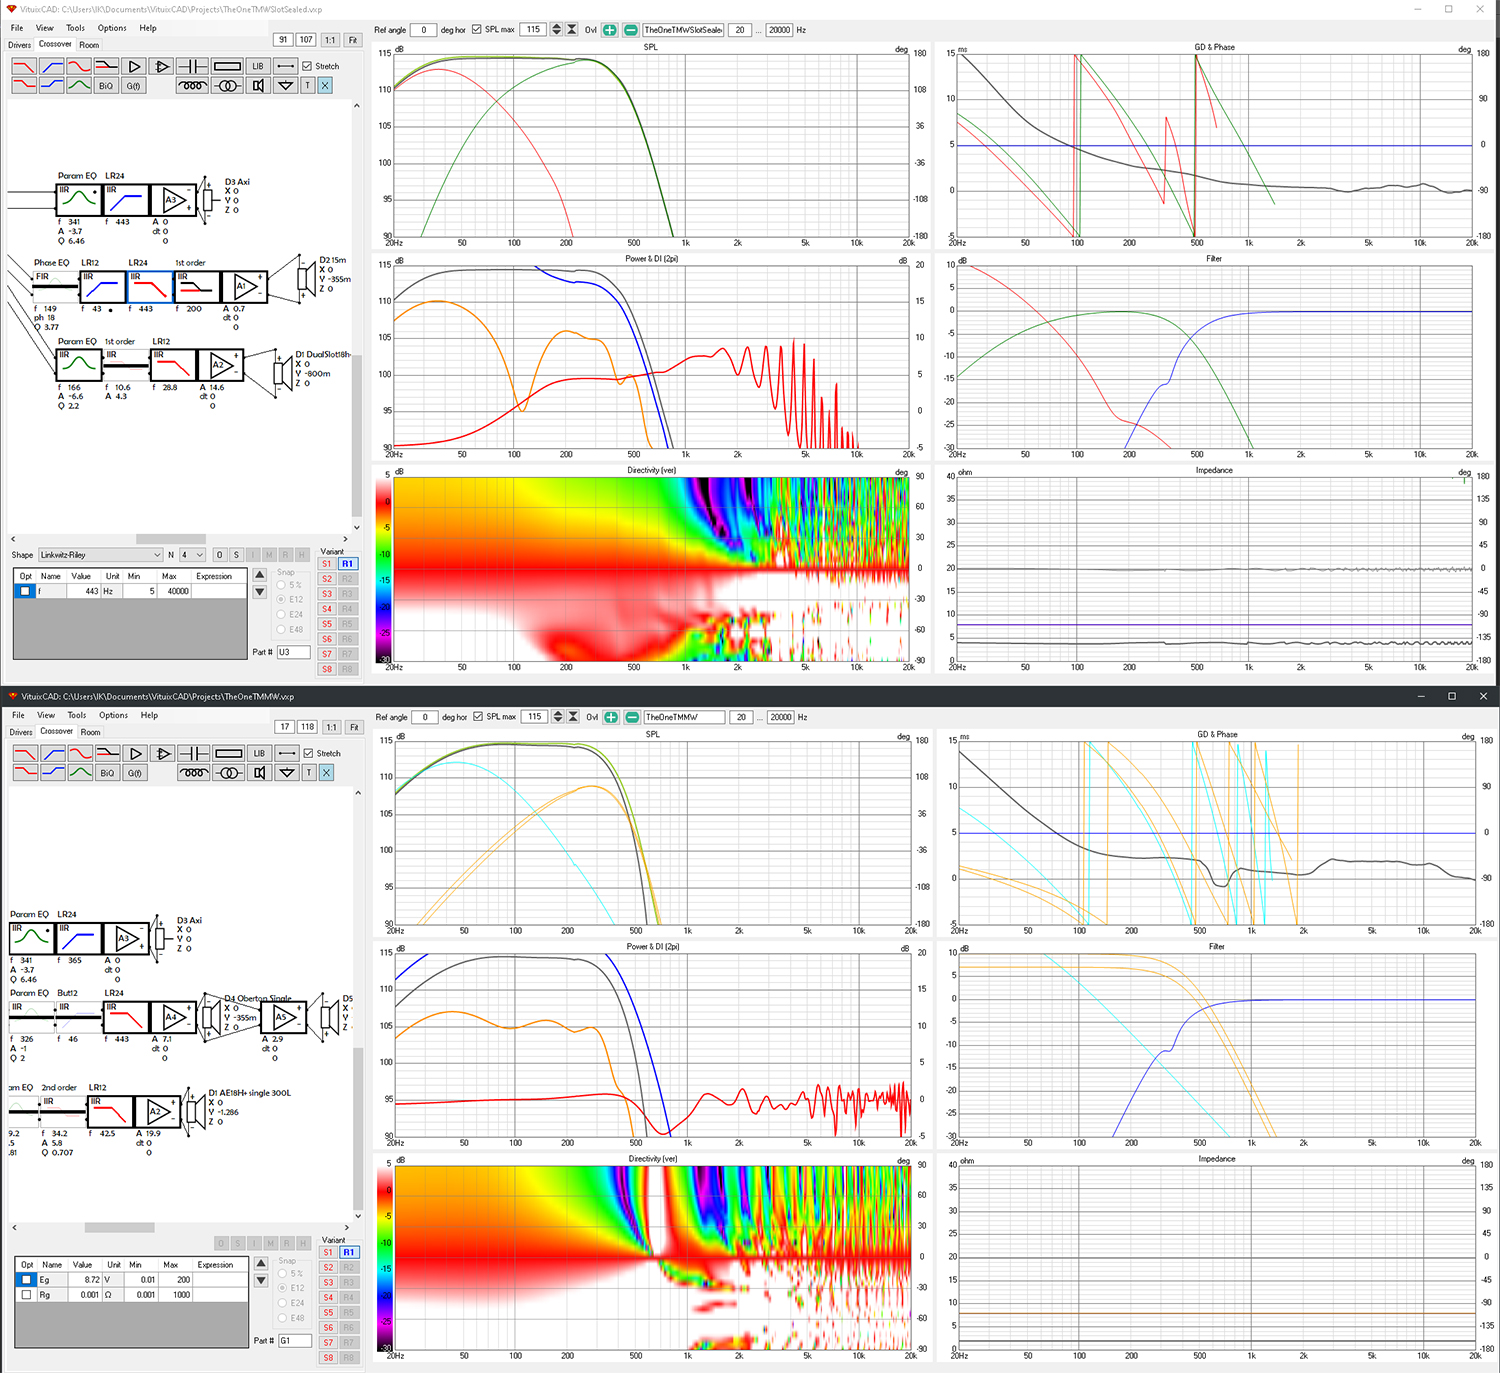This screenshot has width=1500, height=1373.
Task: Click the Eg value cell showing 8.72
Action: 84,1279
